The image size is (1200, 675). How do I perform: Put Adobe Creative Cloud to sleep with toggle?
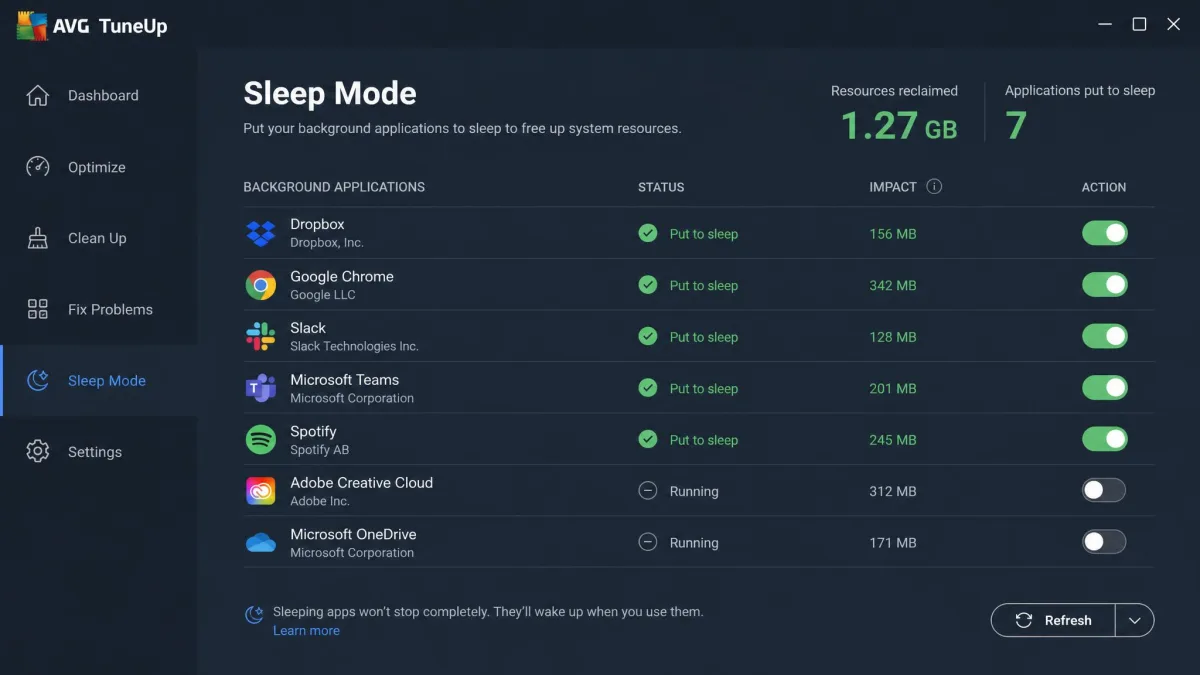click(1104, 490)
